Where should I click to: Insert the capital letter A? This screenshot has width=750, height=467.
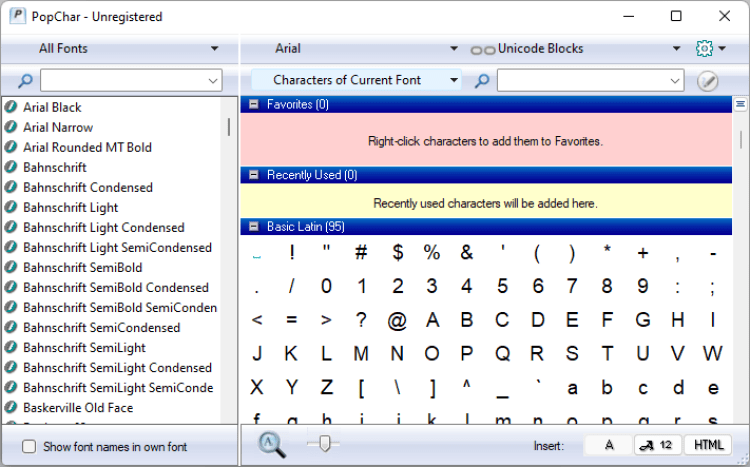coord(432,320)
